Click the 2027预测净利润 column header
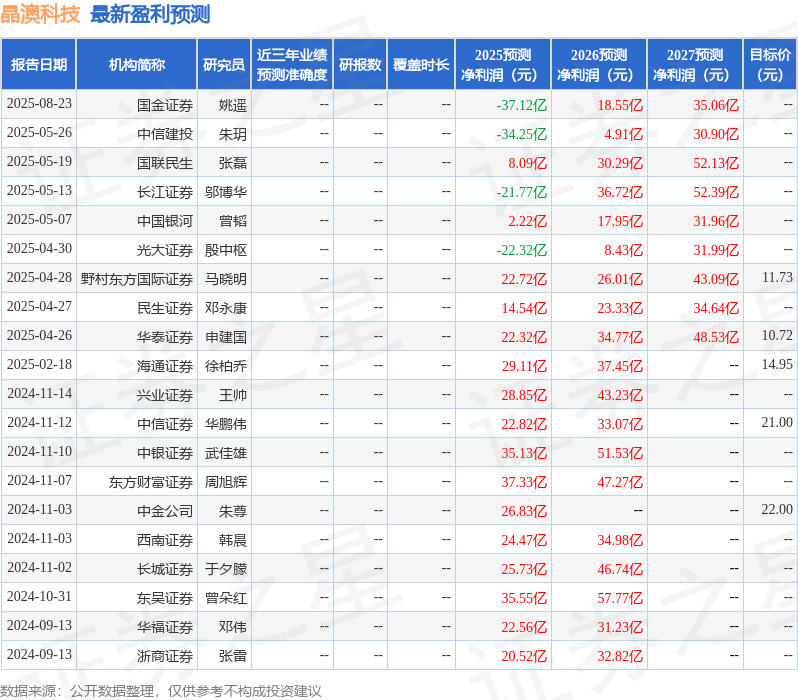798x700 pixels. tap(695, 65)
